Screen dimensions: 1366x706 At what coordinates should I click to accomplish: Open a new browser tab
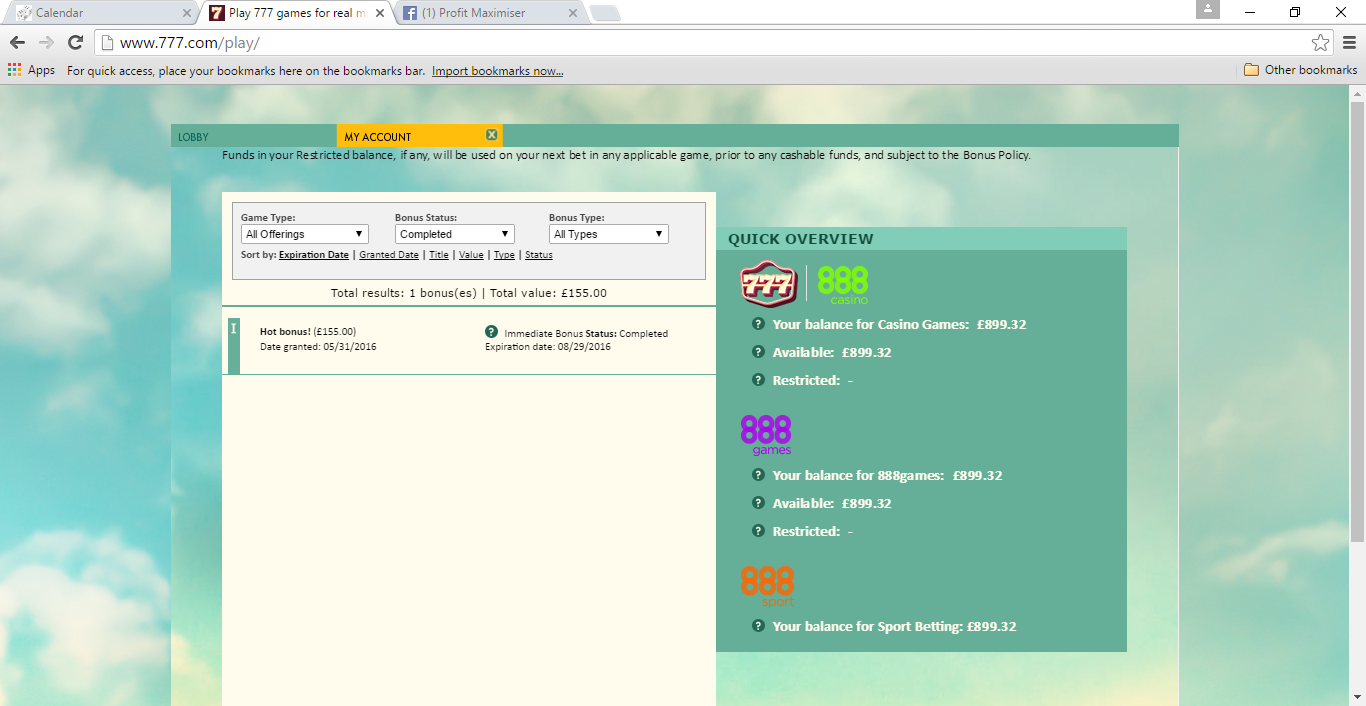click(605, 13)
